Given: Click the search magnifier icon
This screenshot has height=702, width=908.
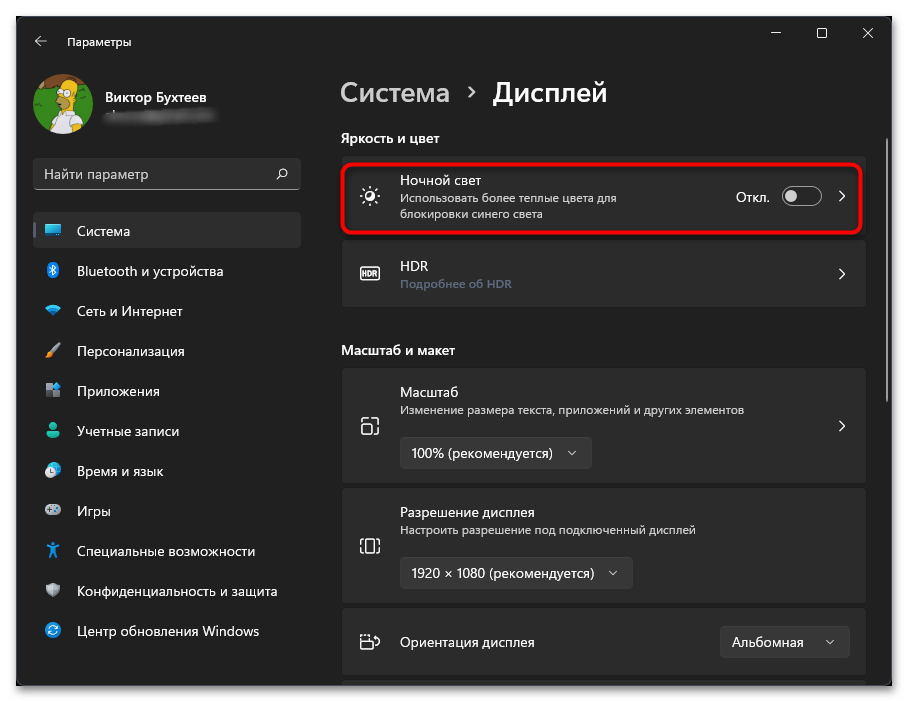Looking at the screenshot, I should tap(282, 174).
